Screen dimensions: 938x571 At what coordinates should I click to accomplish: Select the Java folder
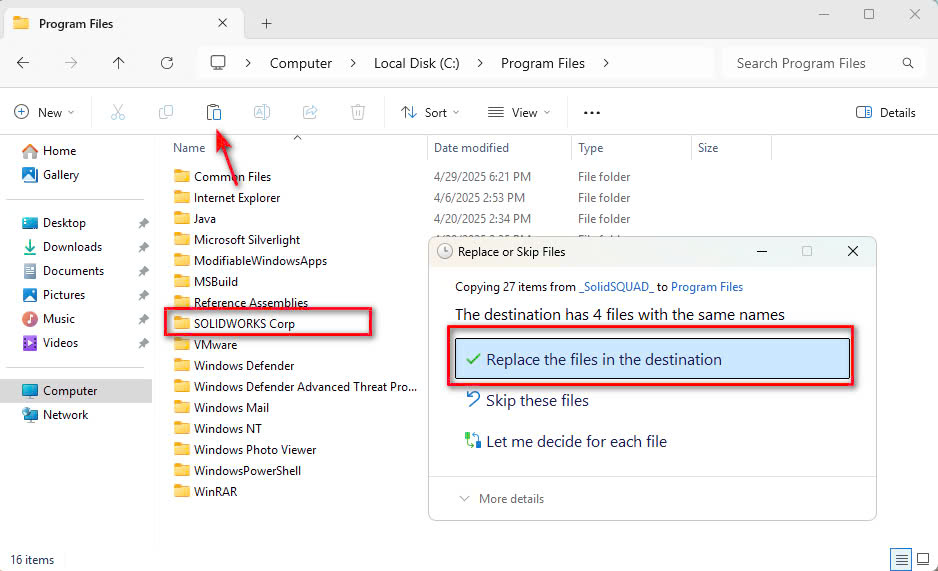pos(194,219)
